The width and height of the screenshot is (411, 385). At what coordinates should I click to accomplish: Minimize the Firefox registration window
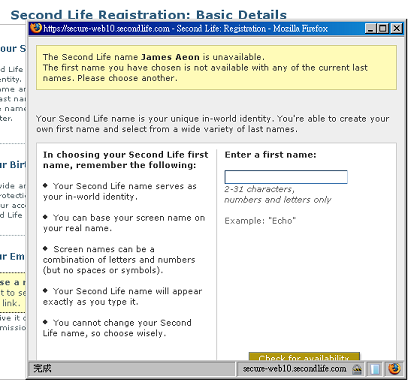[370, 29]
